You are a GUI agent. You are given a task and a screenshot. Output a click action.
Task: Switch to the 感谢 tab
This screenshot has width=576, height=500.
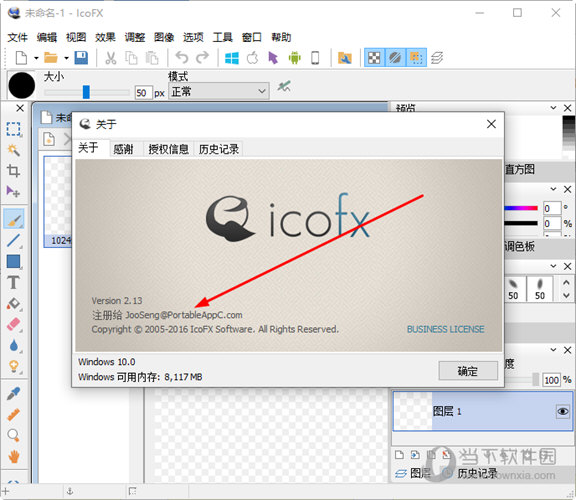[123, 149]
